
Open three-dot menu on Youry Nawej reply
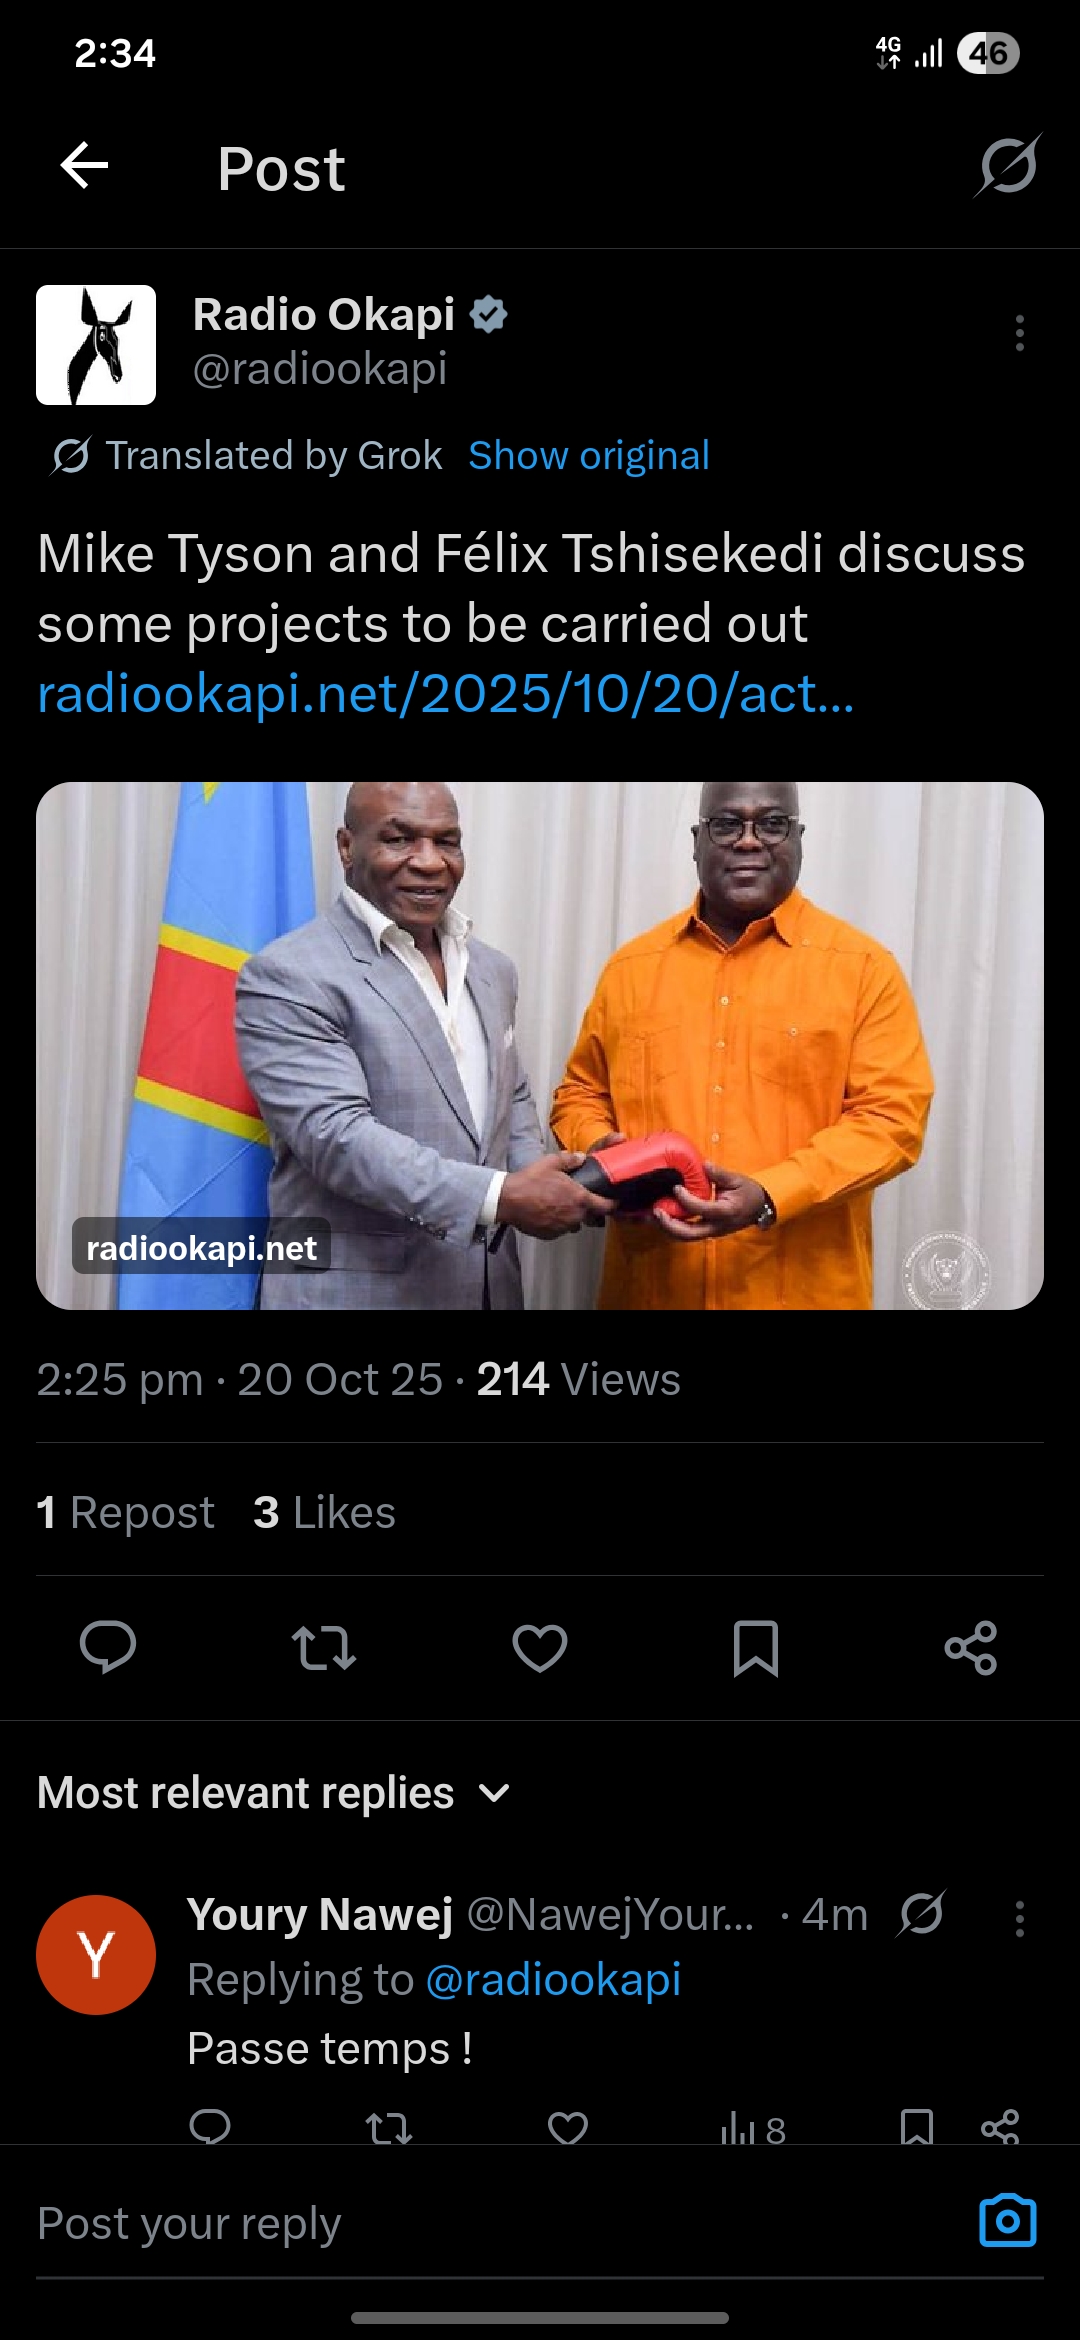tap(1019, 1918)
